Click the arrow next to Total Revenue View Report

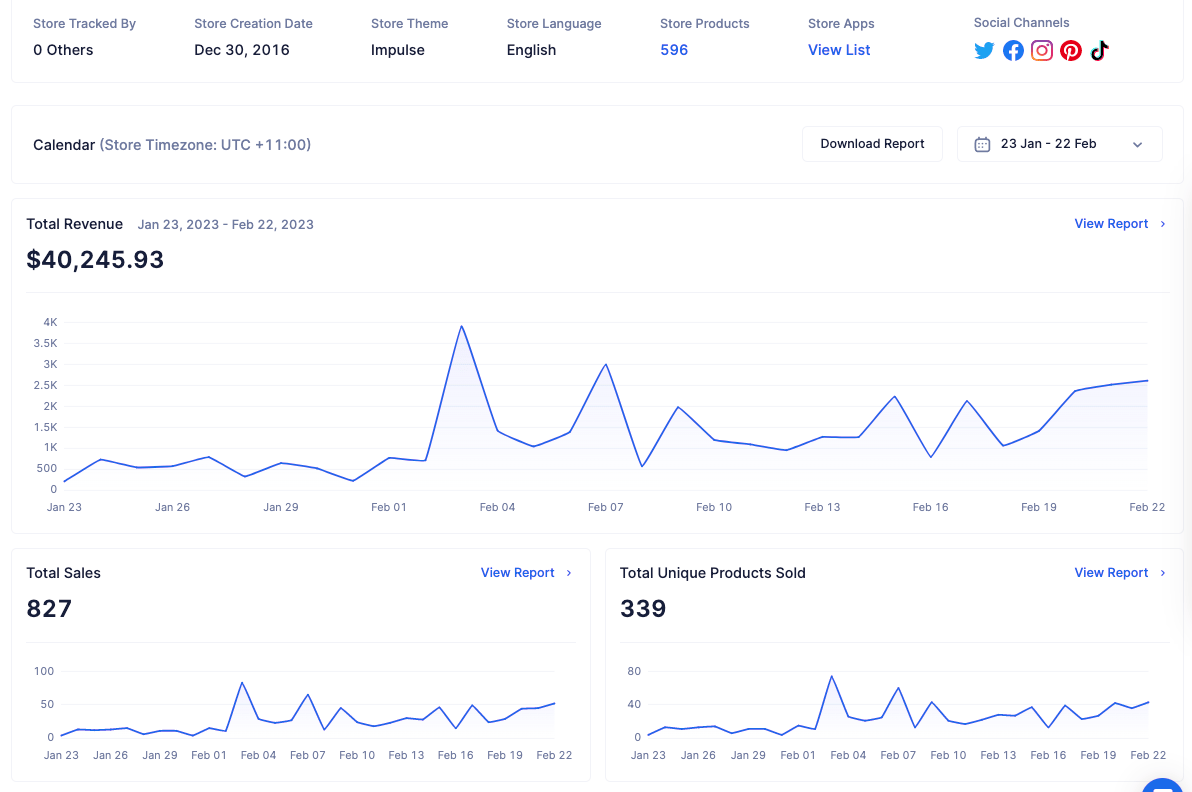[x=1162, y=223]
